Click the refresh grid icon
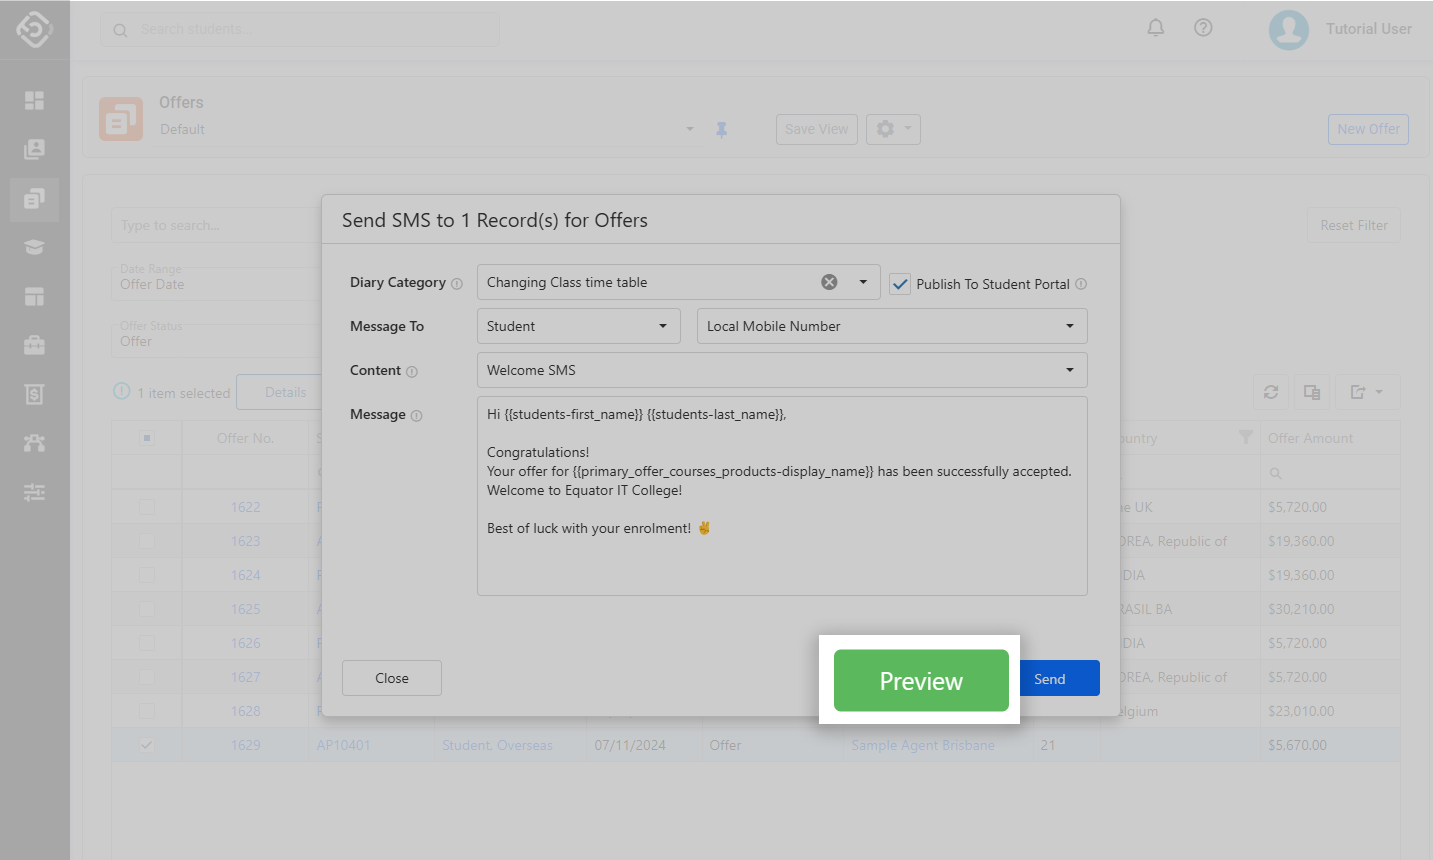 [1271, 392]
